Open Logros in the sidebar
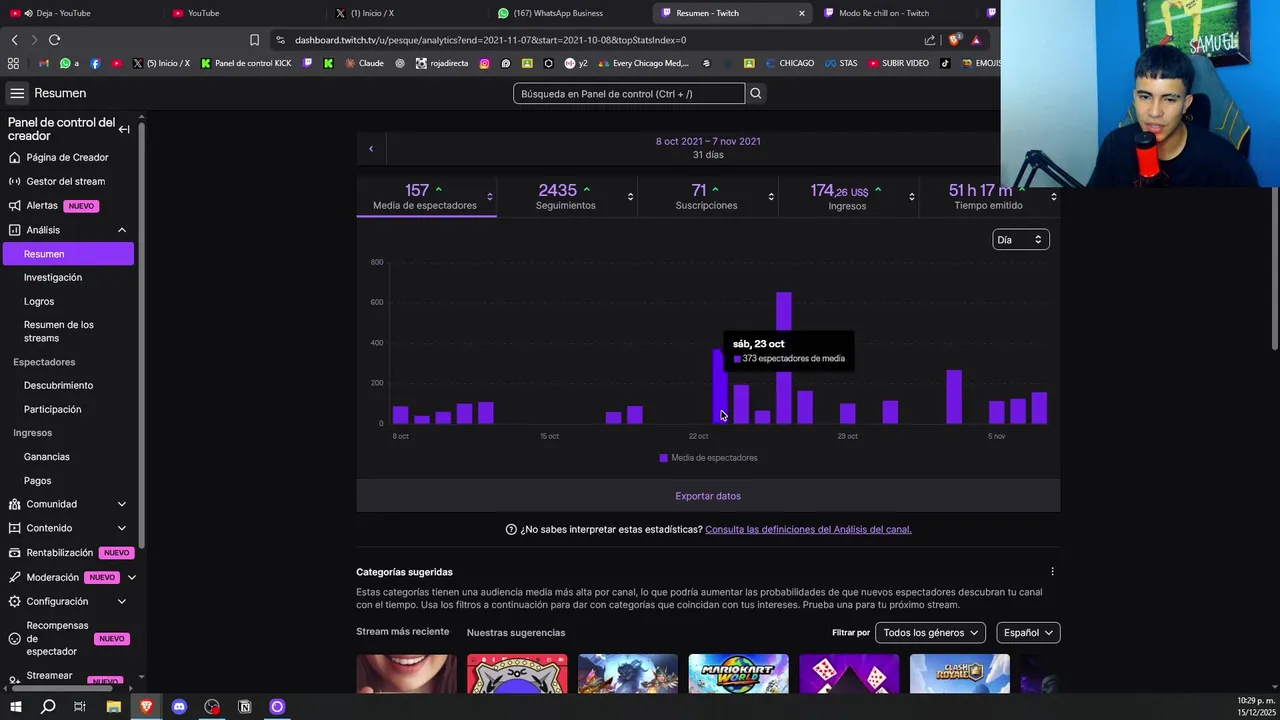The image size is (1280, 720). (39, 301)
